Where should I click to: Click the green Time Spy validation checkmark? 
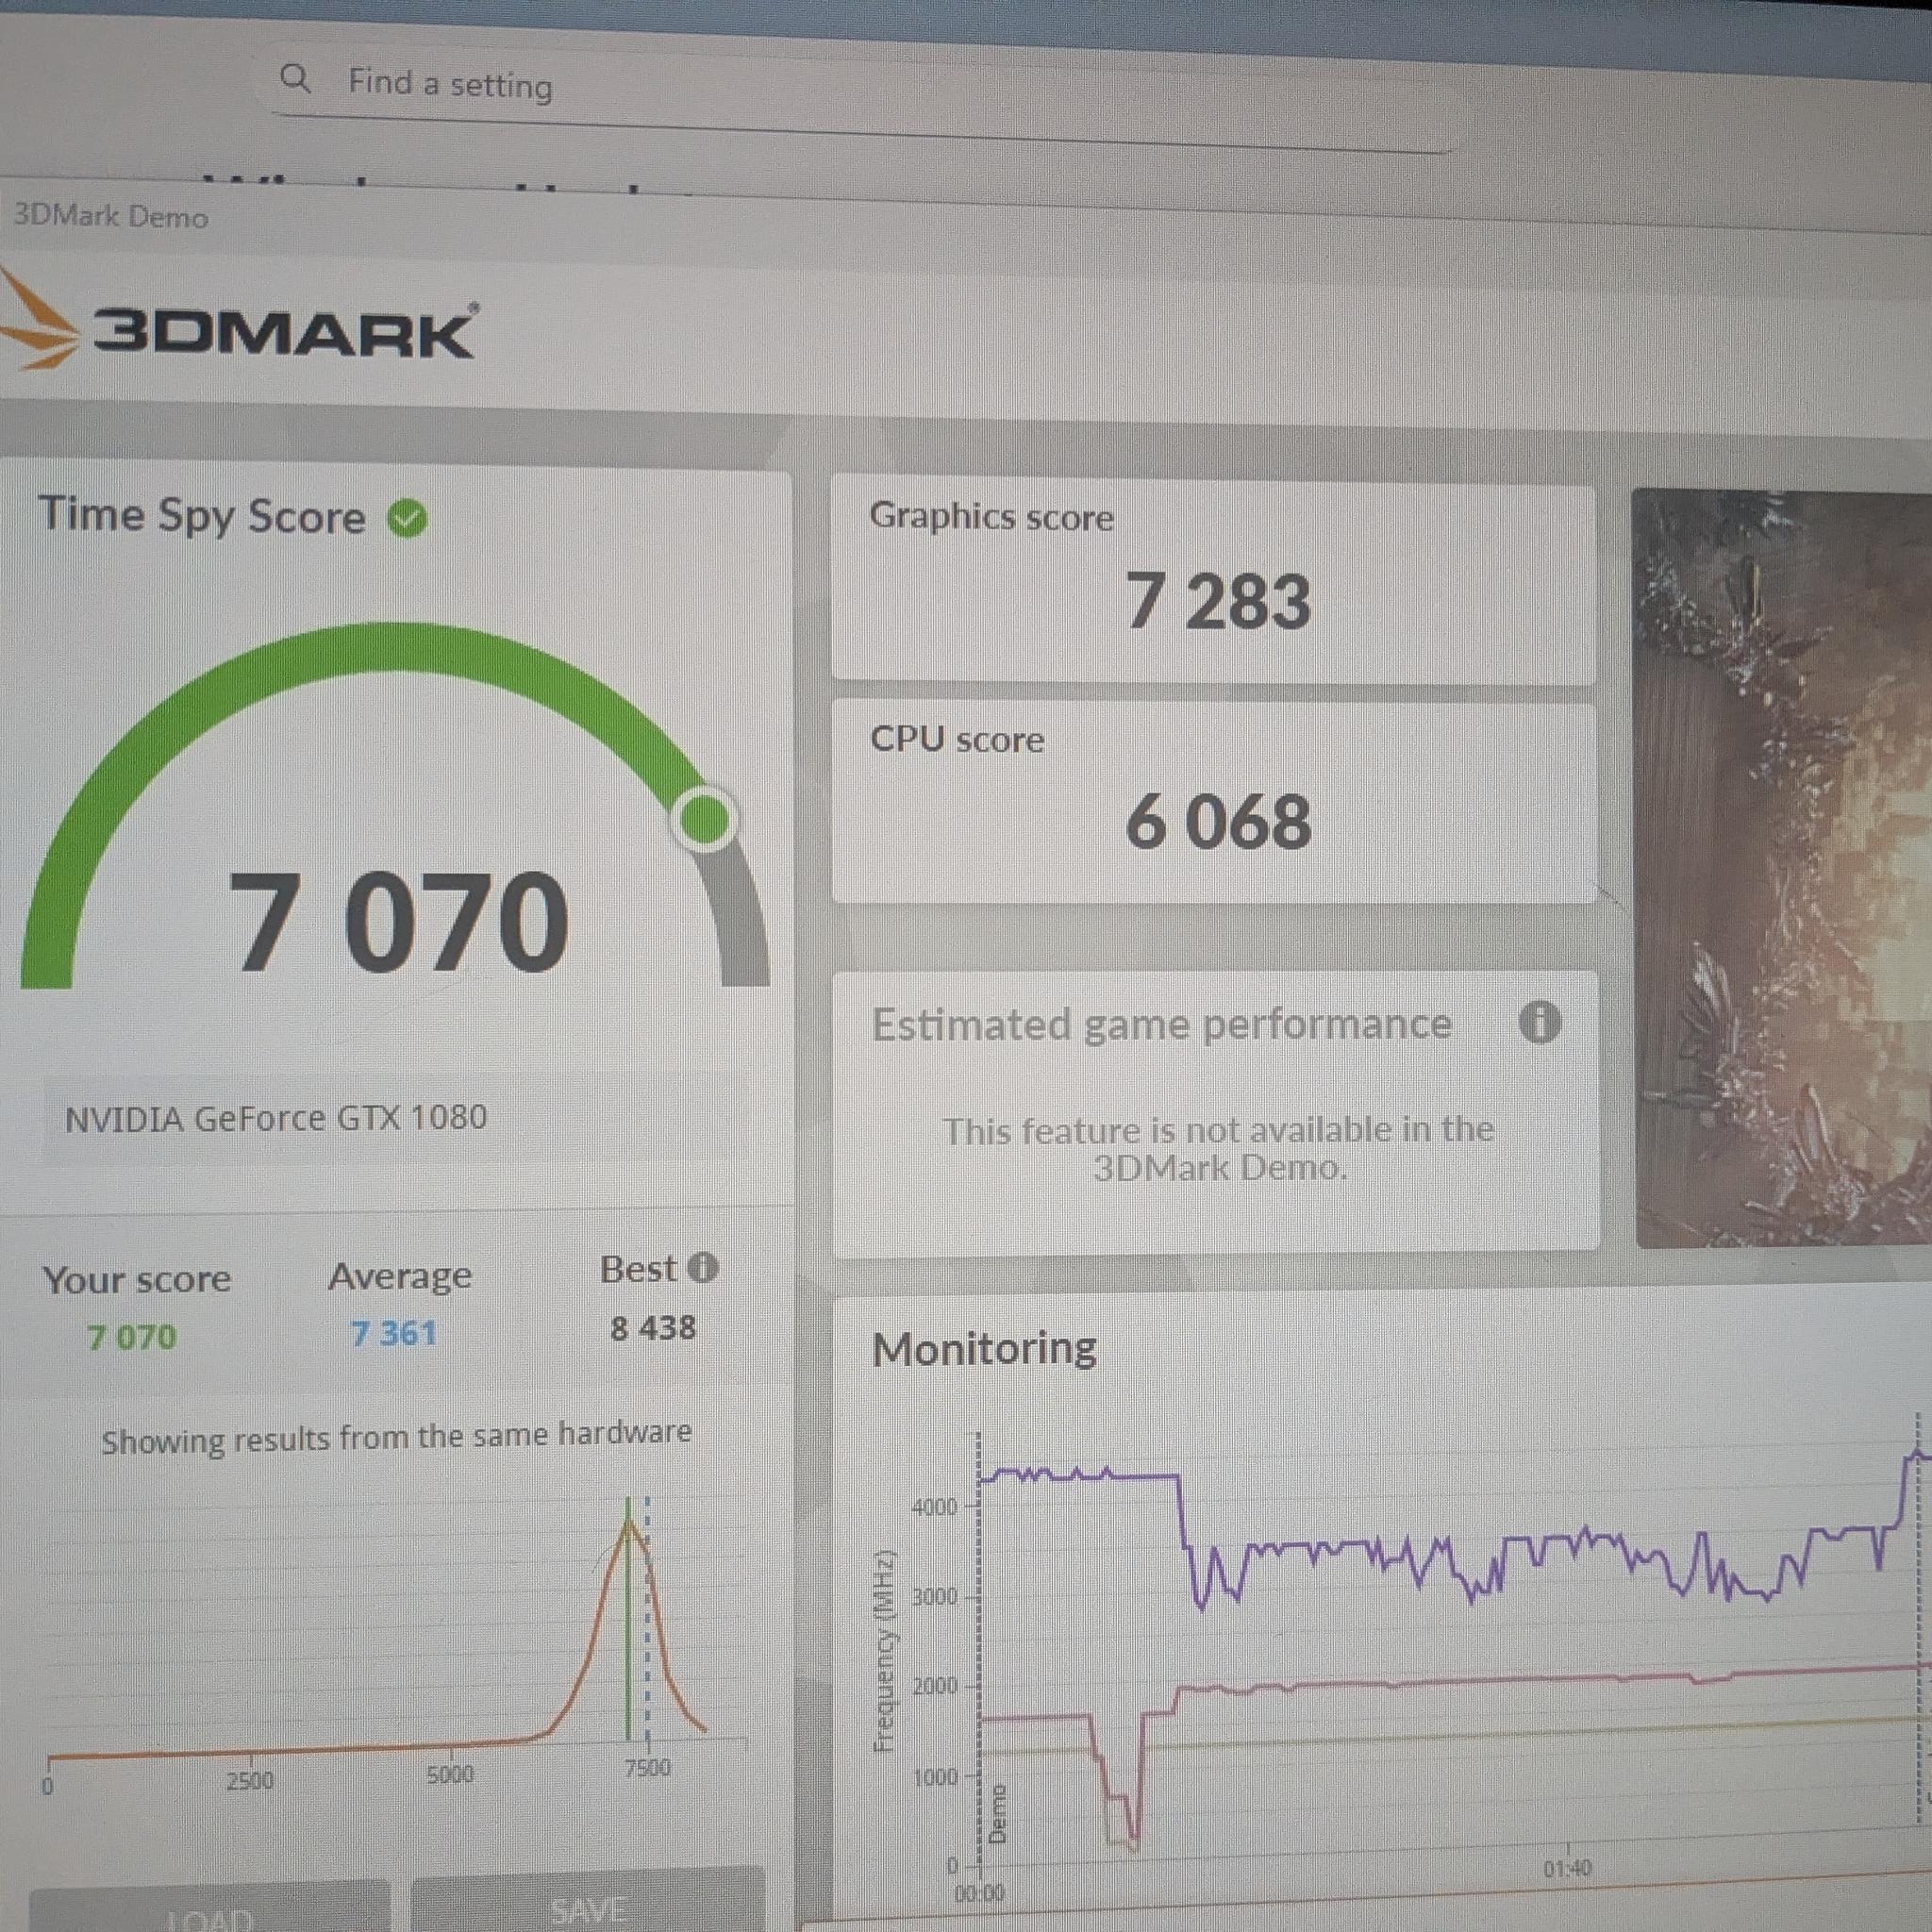pyautogui.click(x=407, y=519)
